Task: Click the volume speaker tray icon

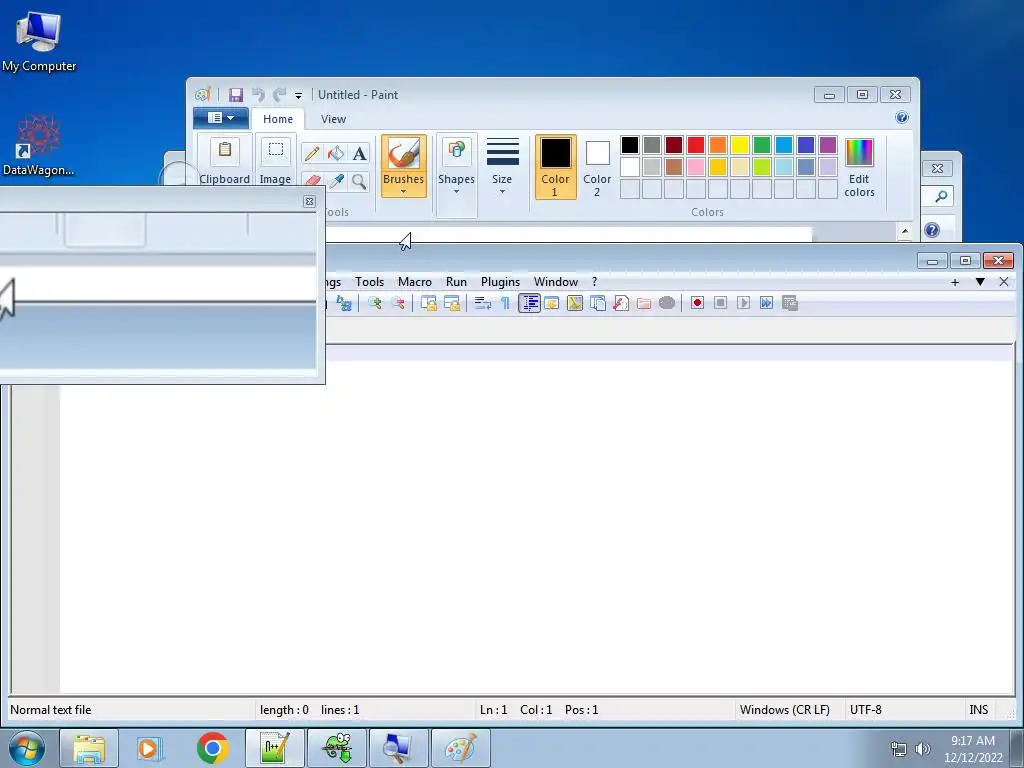Action: tap(922, 749)
